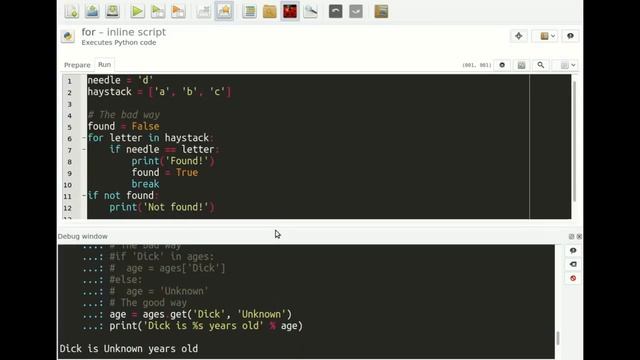Toggle the Show overview area toolbar button

224,11
